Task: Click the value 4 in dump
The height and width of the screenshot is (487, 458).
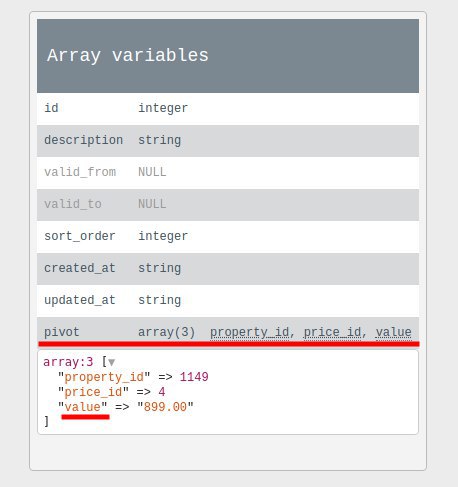Action: [x=162, y=392]
